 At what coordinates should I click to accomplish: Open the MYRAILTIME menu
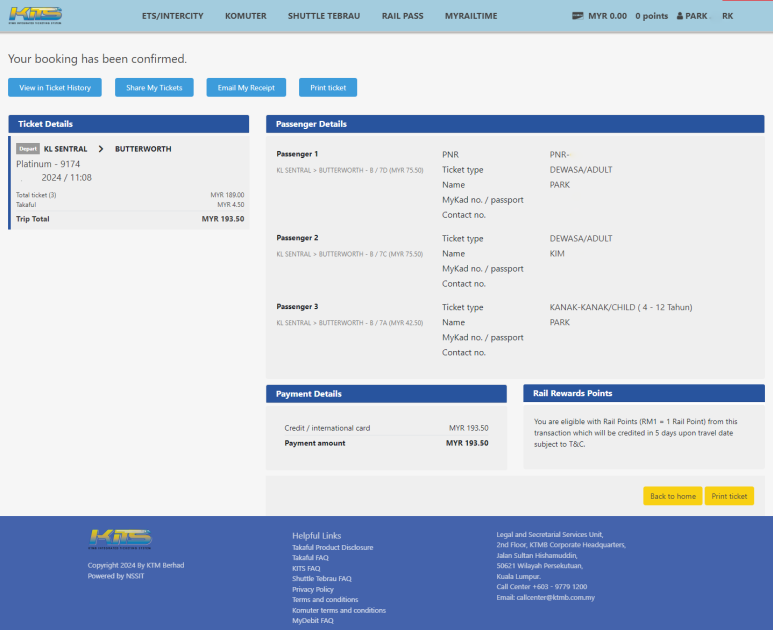[471, 16]
